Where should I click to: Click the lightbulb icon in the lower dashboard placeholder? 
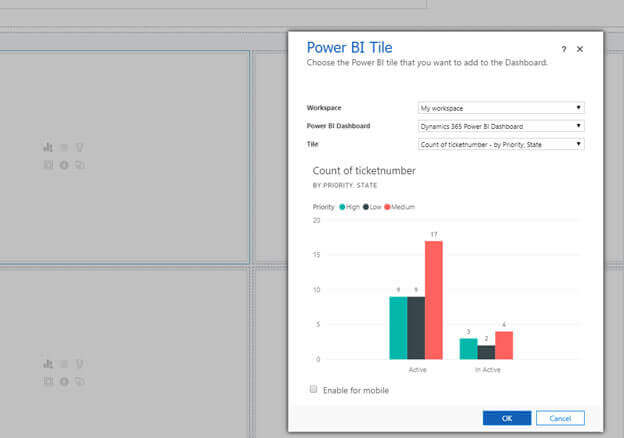[80, 364]
